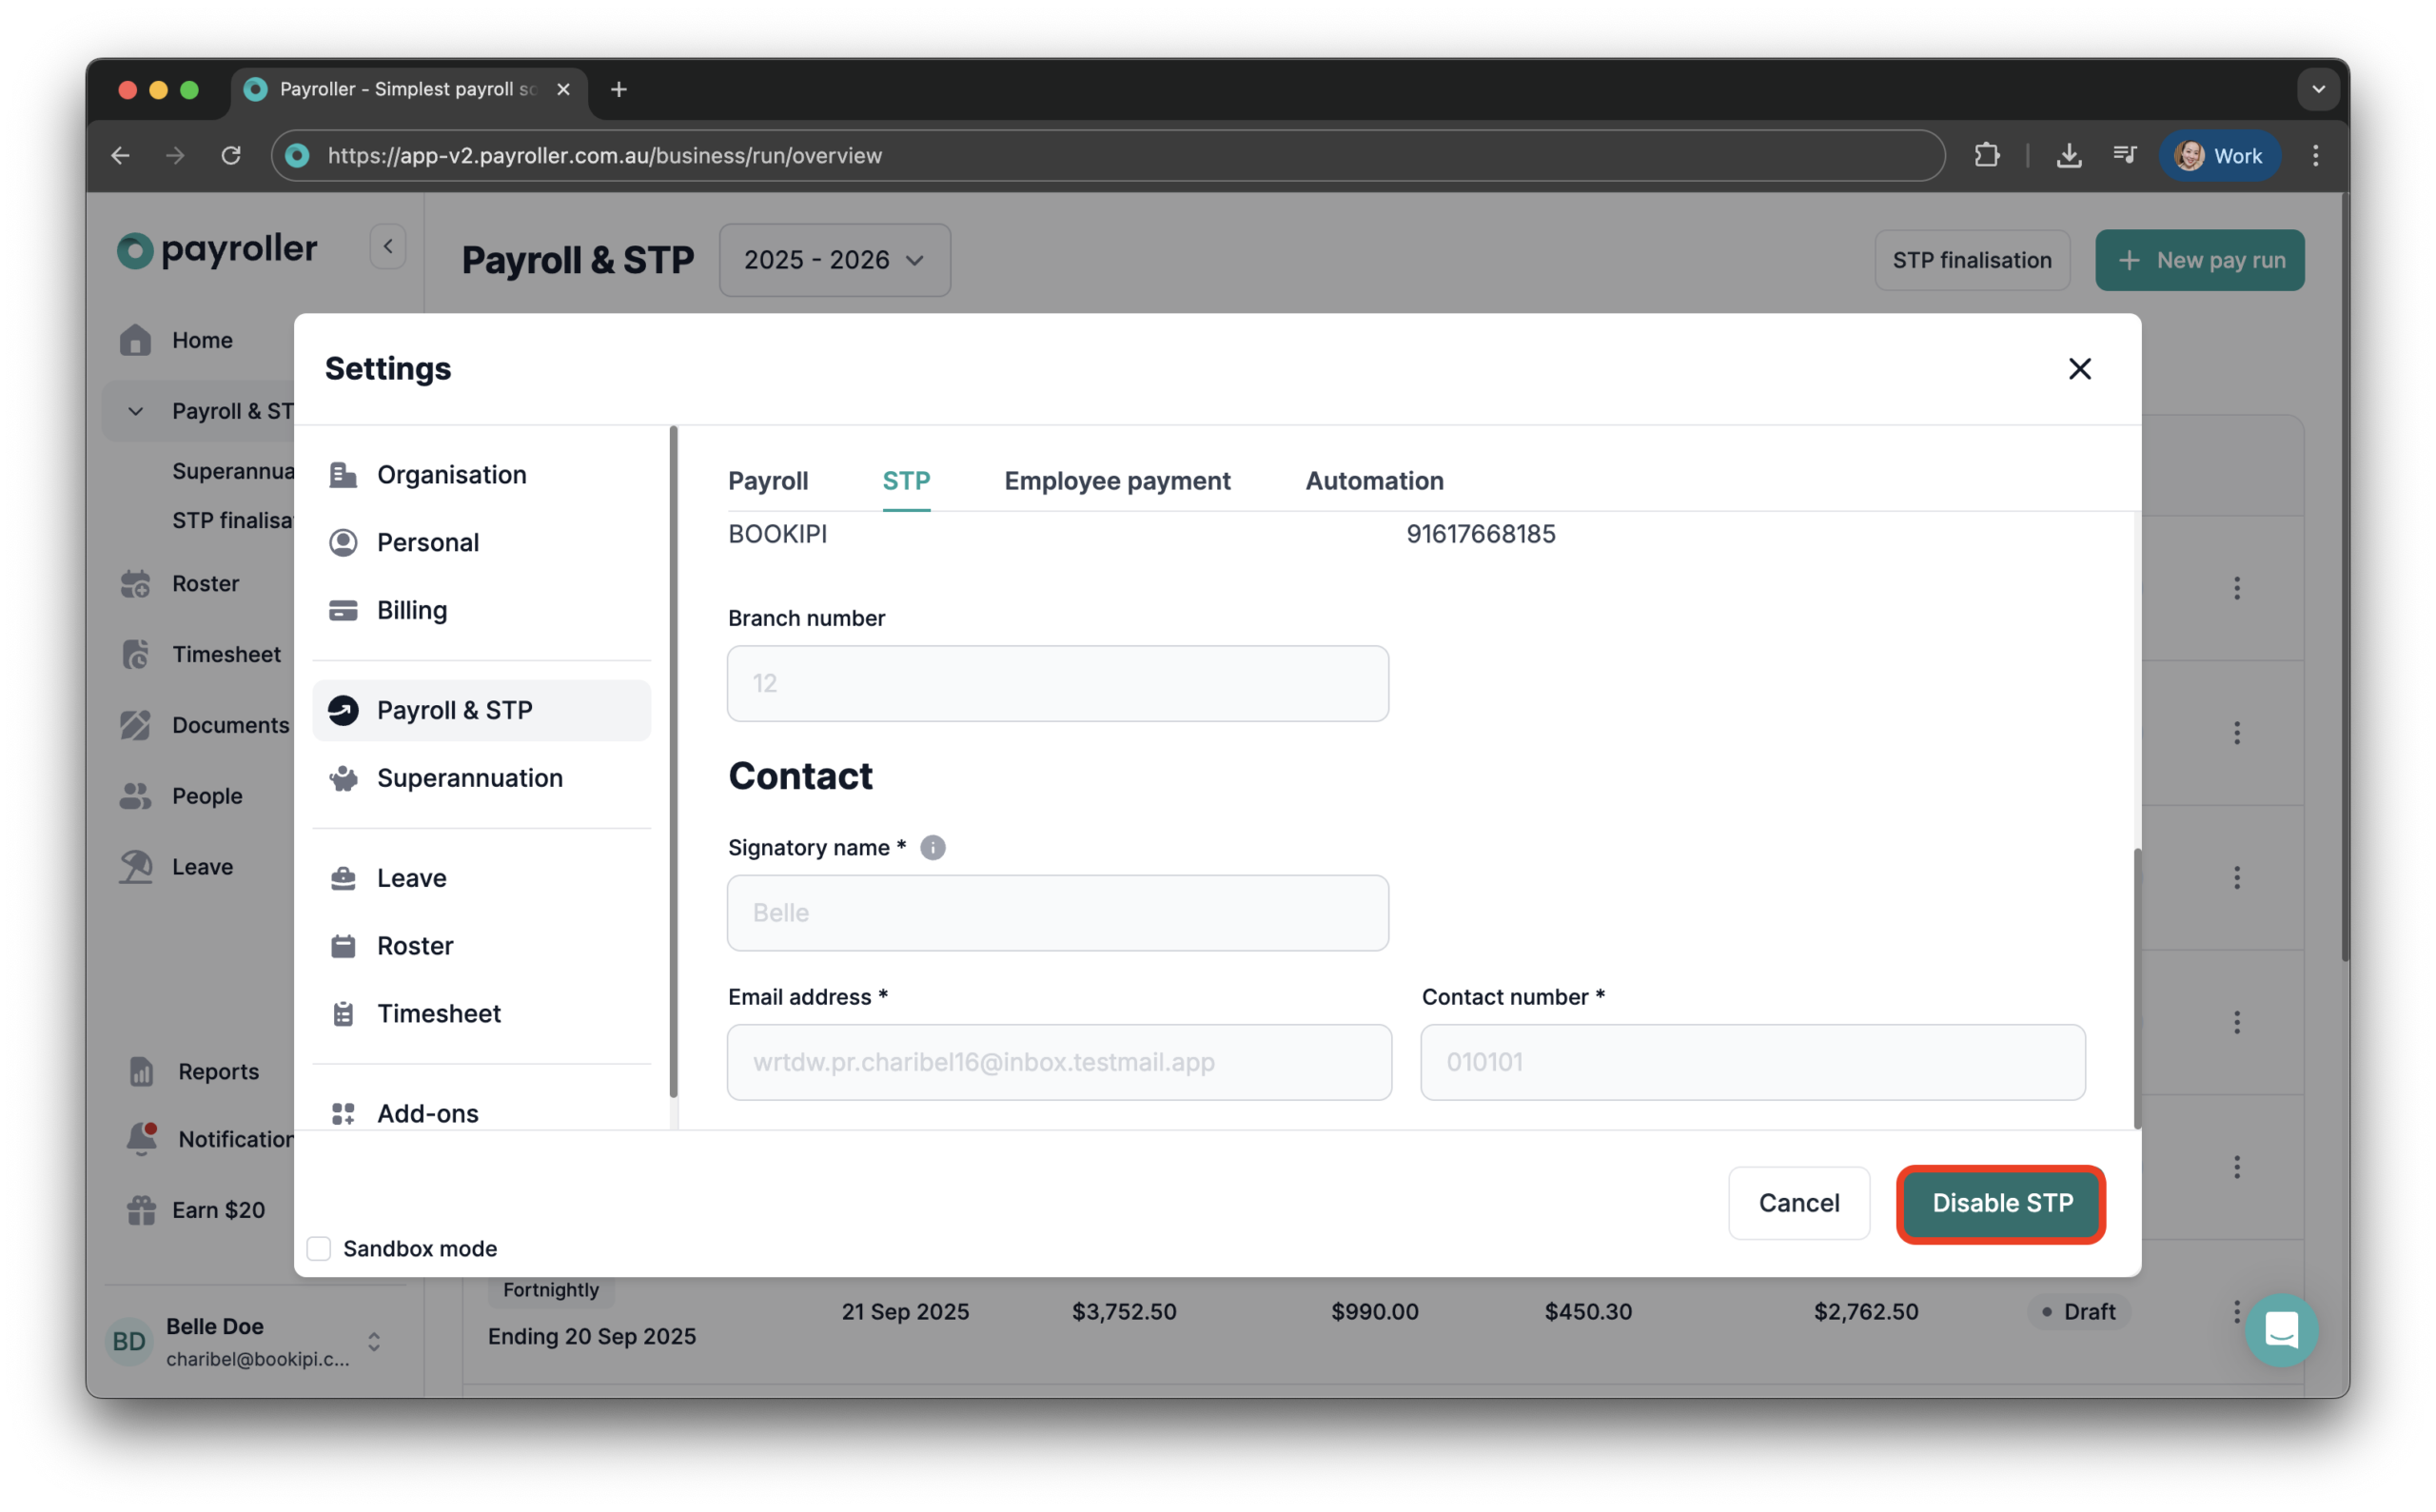
Task: Click Ending 20 Sep 2025 row text
Action: tap(592, 1337)
